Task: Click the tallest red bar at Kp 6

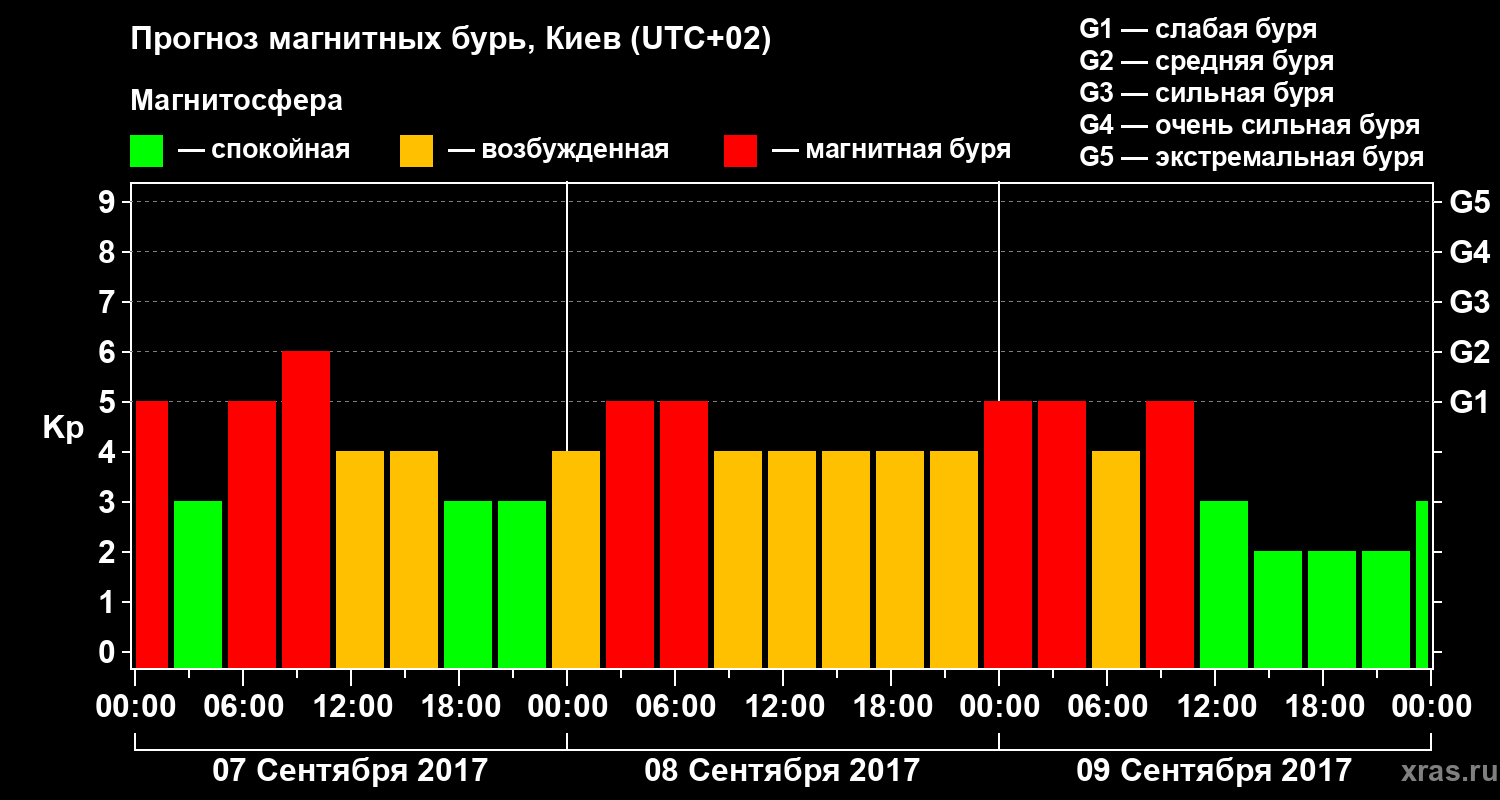Action: [x=306, y=509]
